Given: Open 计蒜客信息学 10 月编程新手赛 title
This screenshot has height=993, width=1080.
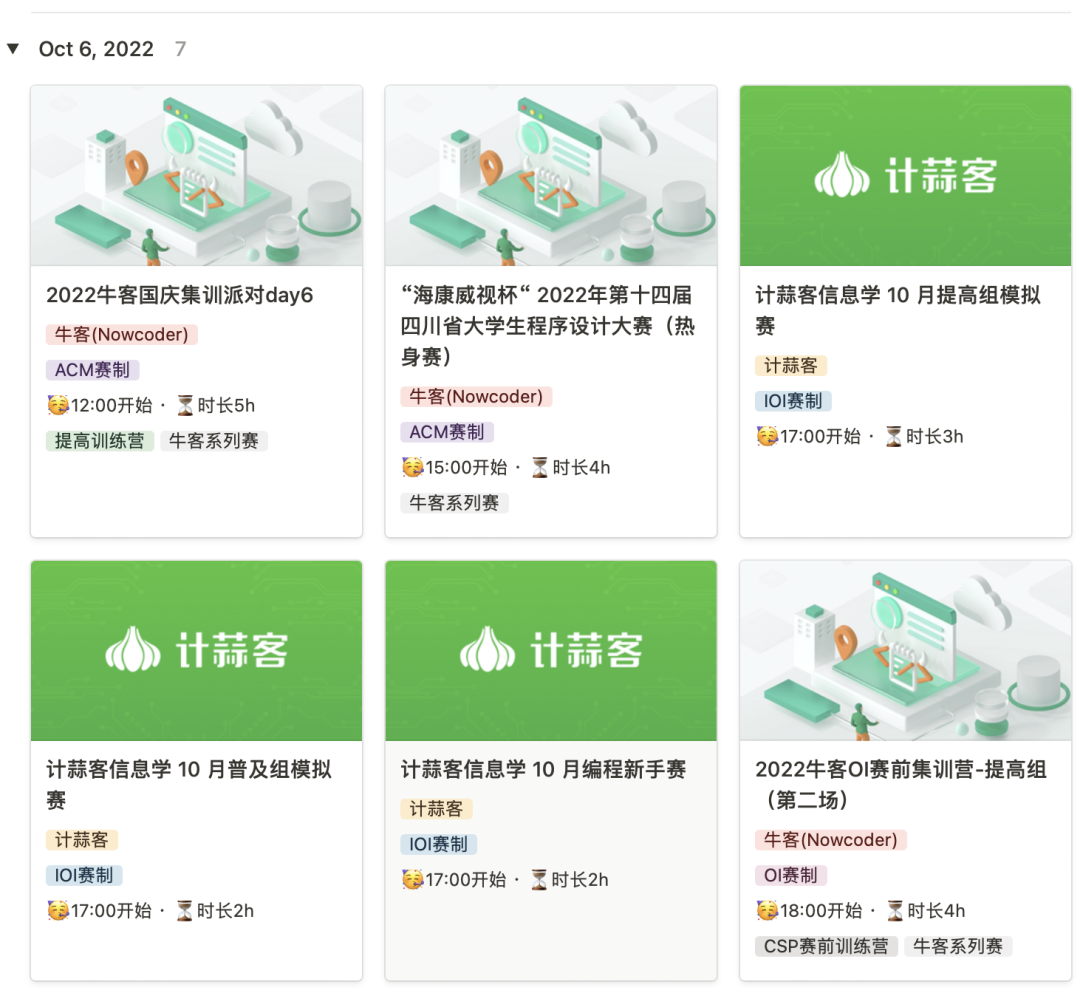Looking at the screenshot, I should point(543,769).
